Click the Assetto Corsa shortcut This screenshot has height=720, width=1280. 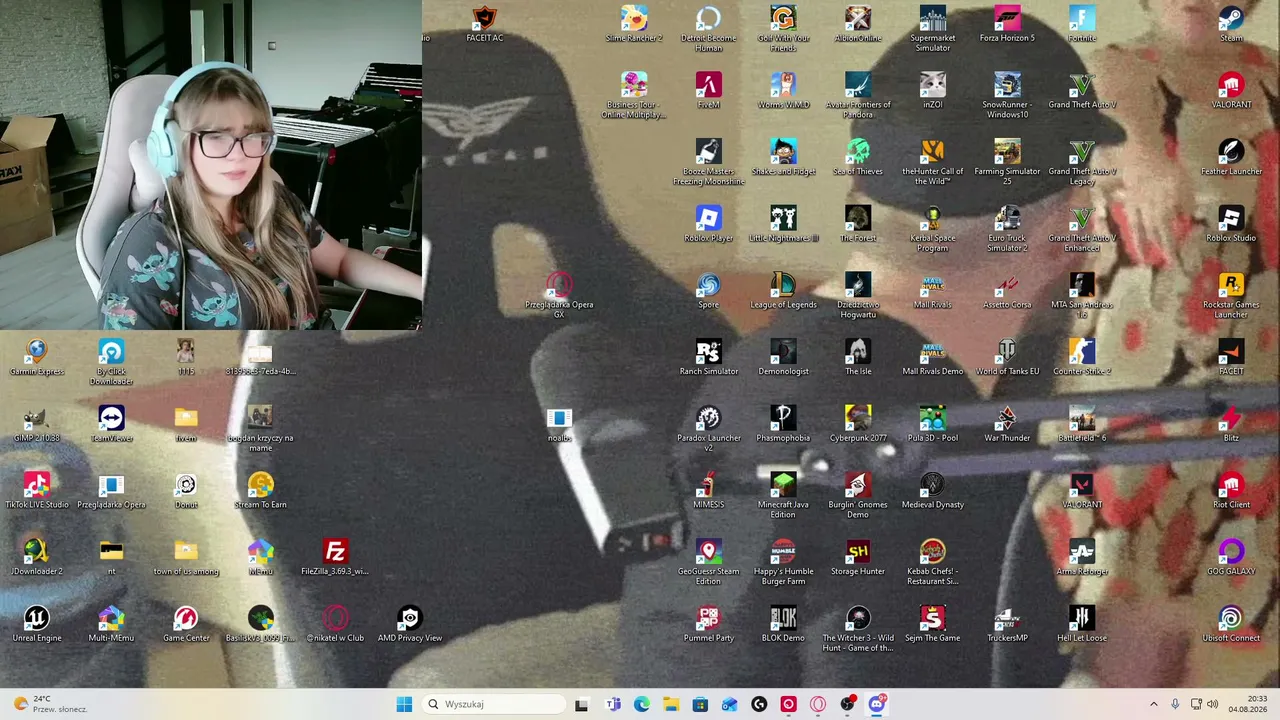(1007, 291)
